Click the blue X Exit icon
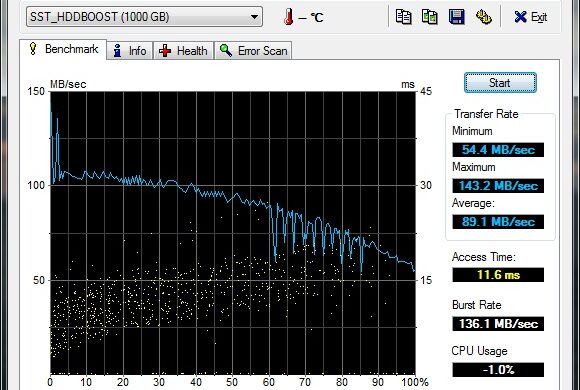This screenshot has width=580, height=390. 520,17
